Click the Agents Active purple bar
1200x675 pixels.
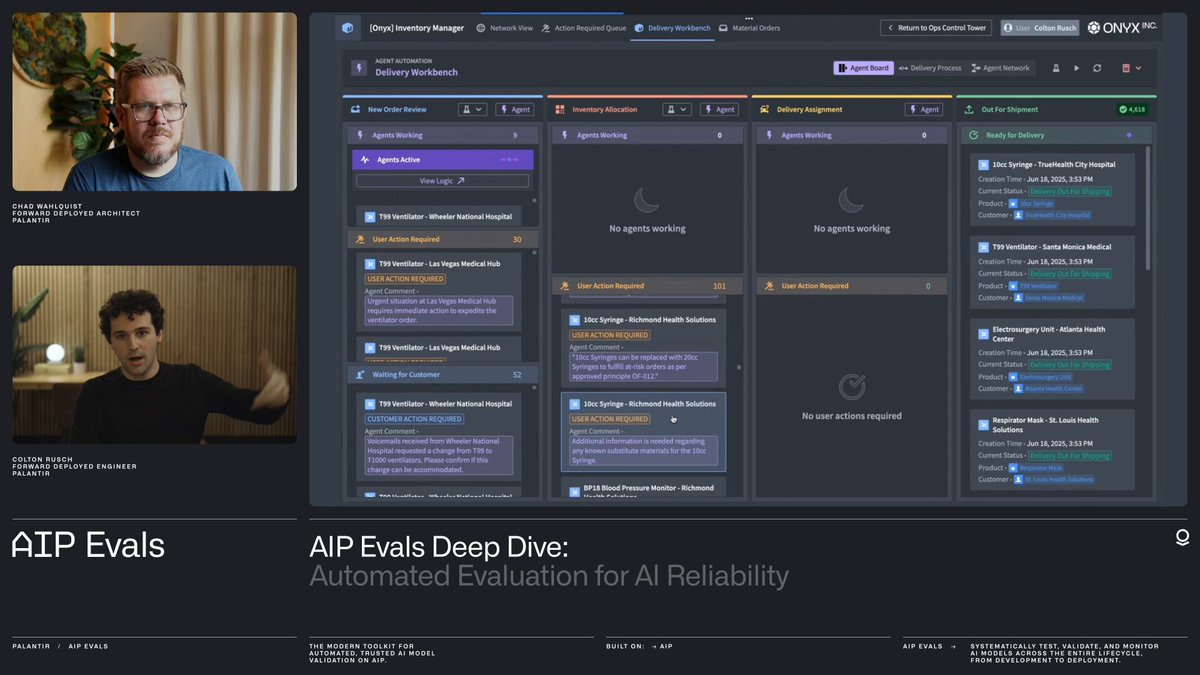[442, 159]
